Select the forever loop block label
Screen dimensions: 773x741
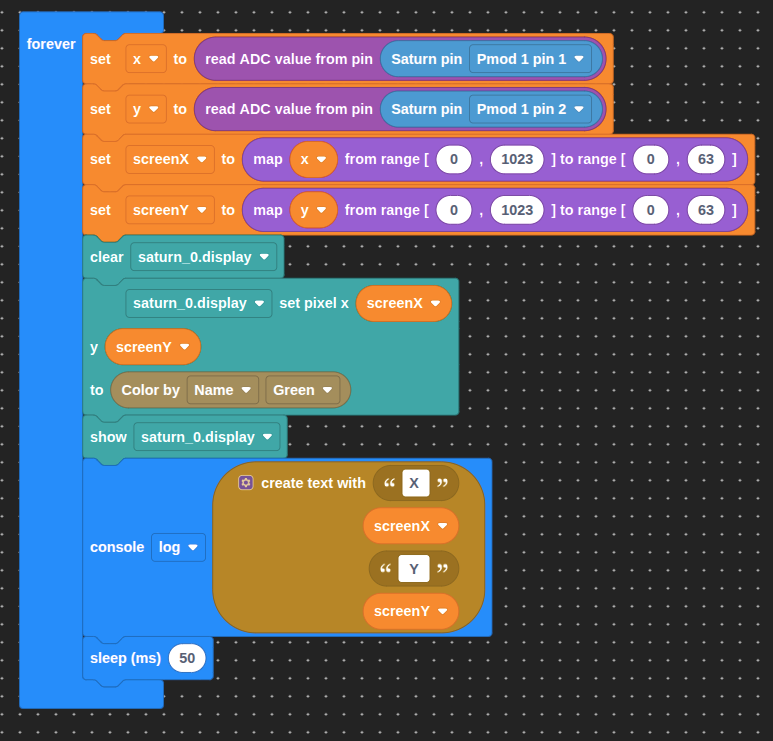(51, 44)
